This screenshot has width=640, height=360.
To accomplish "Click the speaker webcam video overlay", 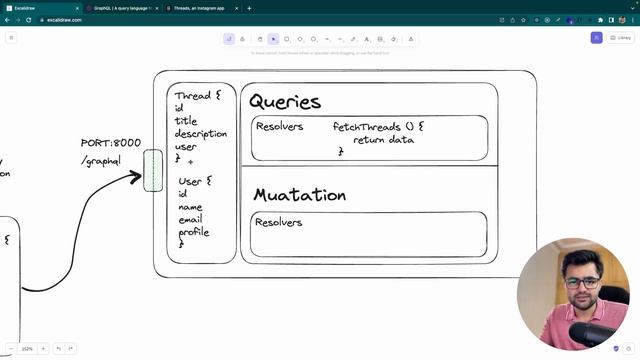I will click(x=573, y=294).
